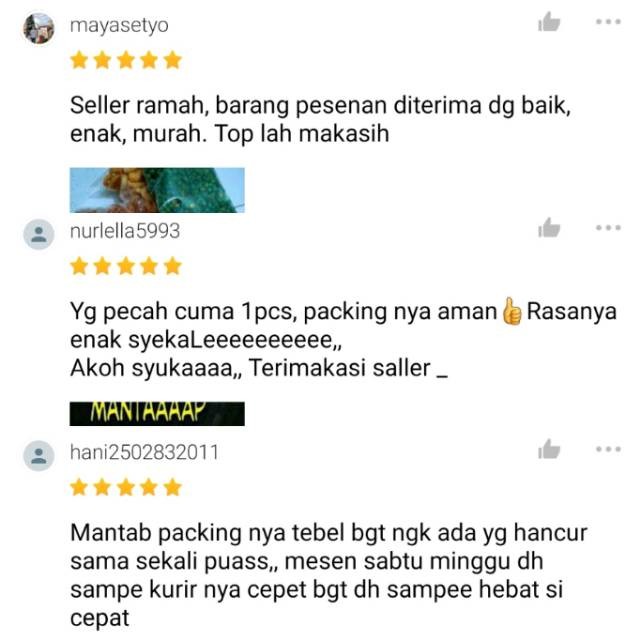View mayasetyo's attached food review photo
640x640 pixels.
click(x=157, y=190)
